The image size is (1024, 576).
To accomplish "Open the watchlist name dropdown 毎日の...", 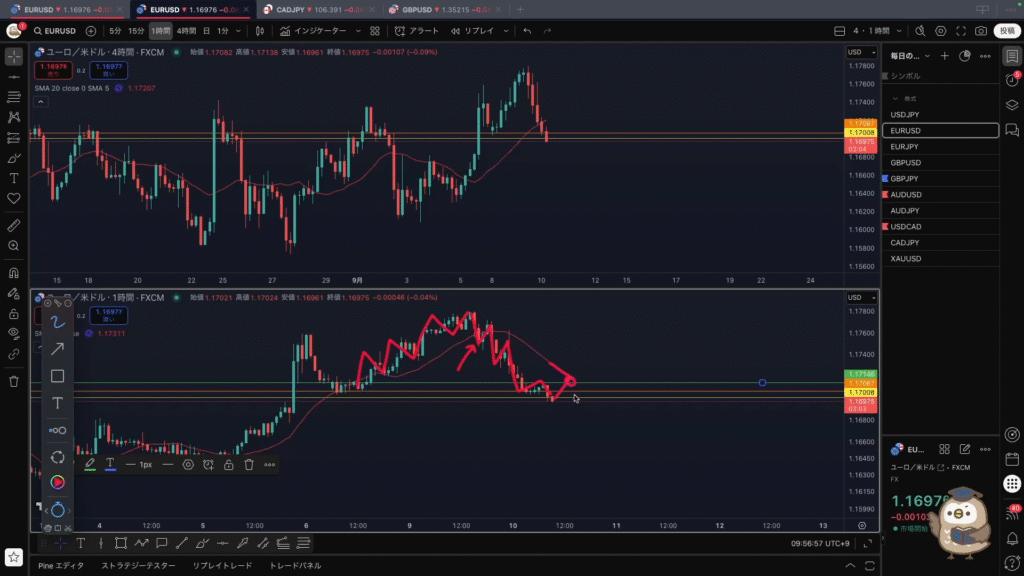I will 910,56.
